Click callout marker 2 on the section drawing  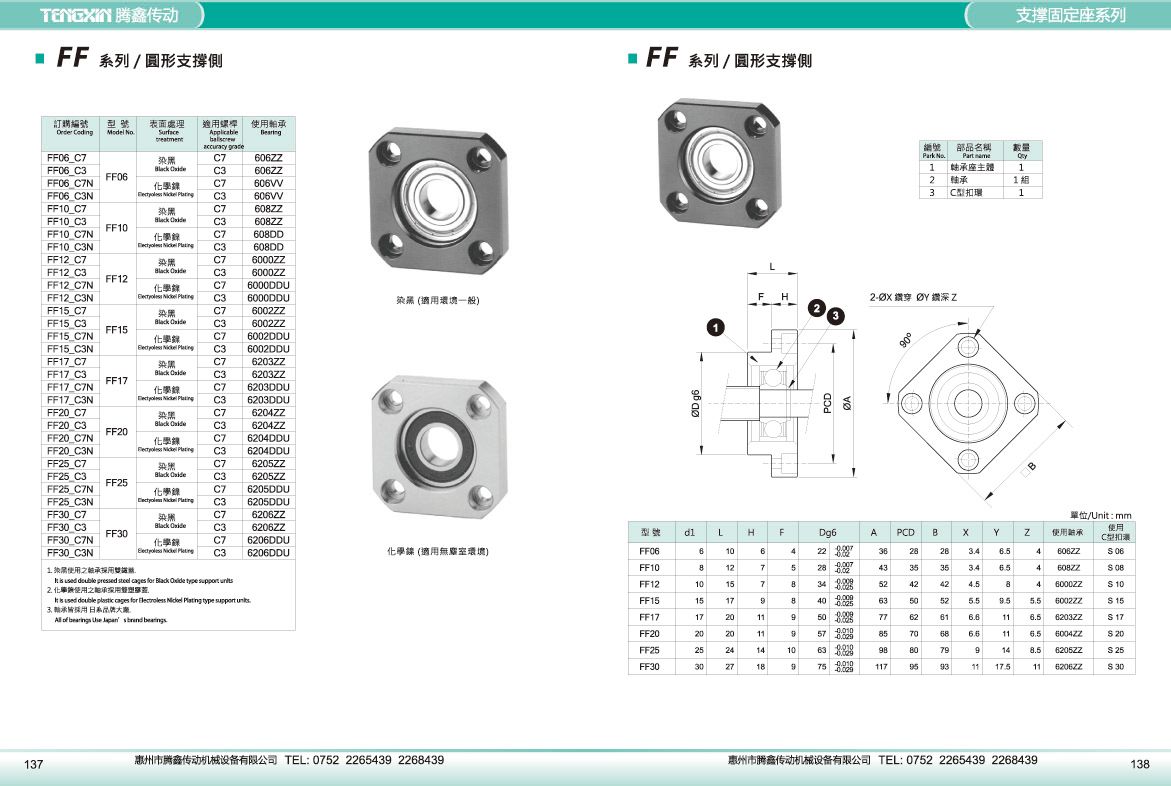pos(817,308)
